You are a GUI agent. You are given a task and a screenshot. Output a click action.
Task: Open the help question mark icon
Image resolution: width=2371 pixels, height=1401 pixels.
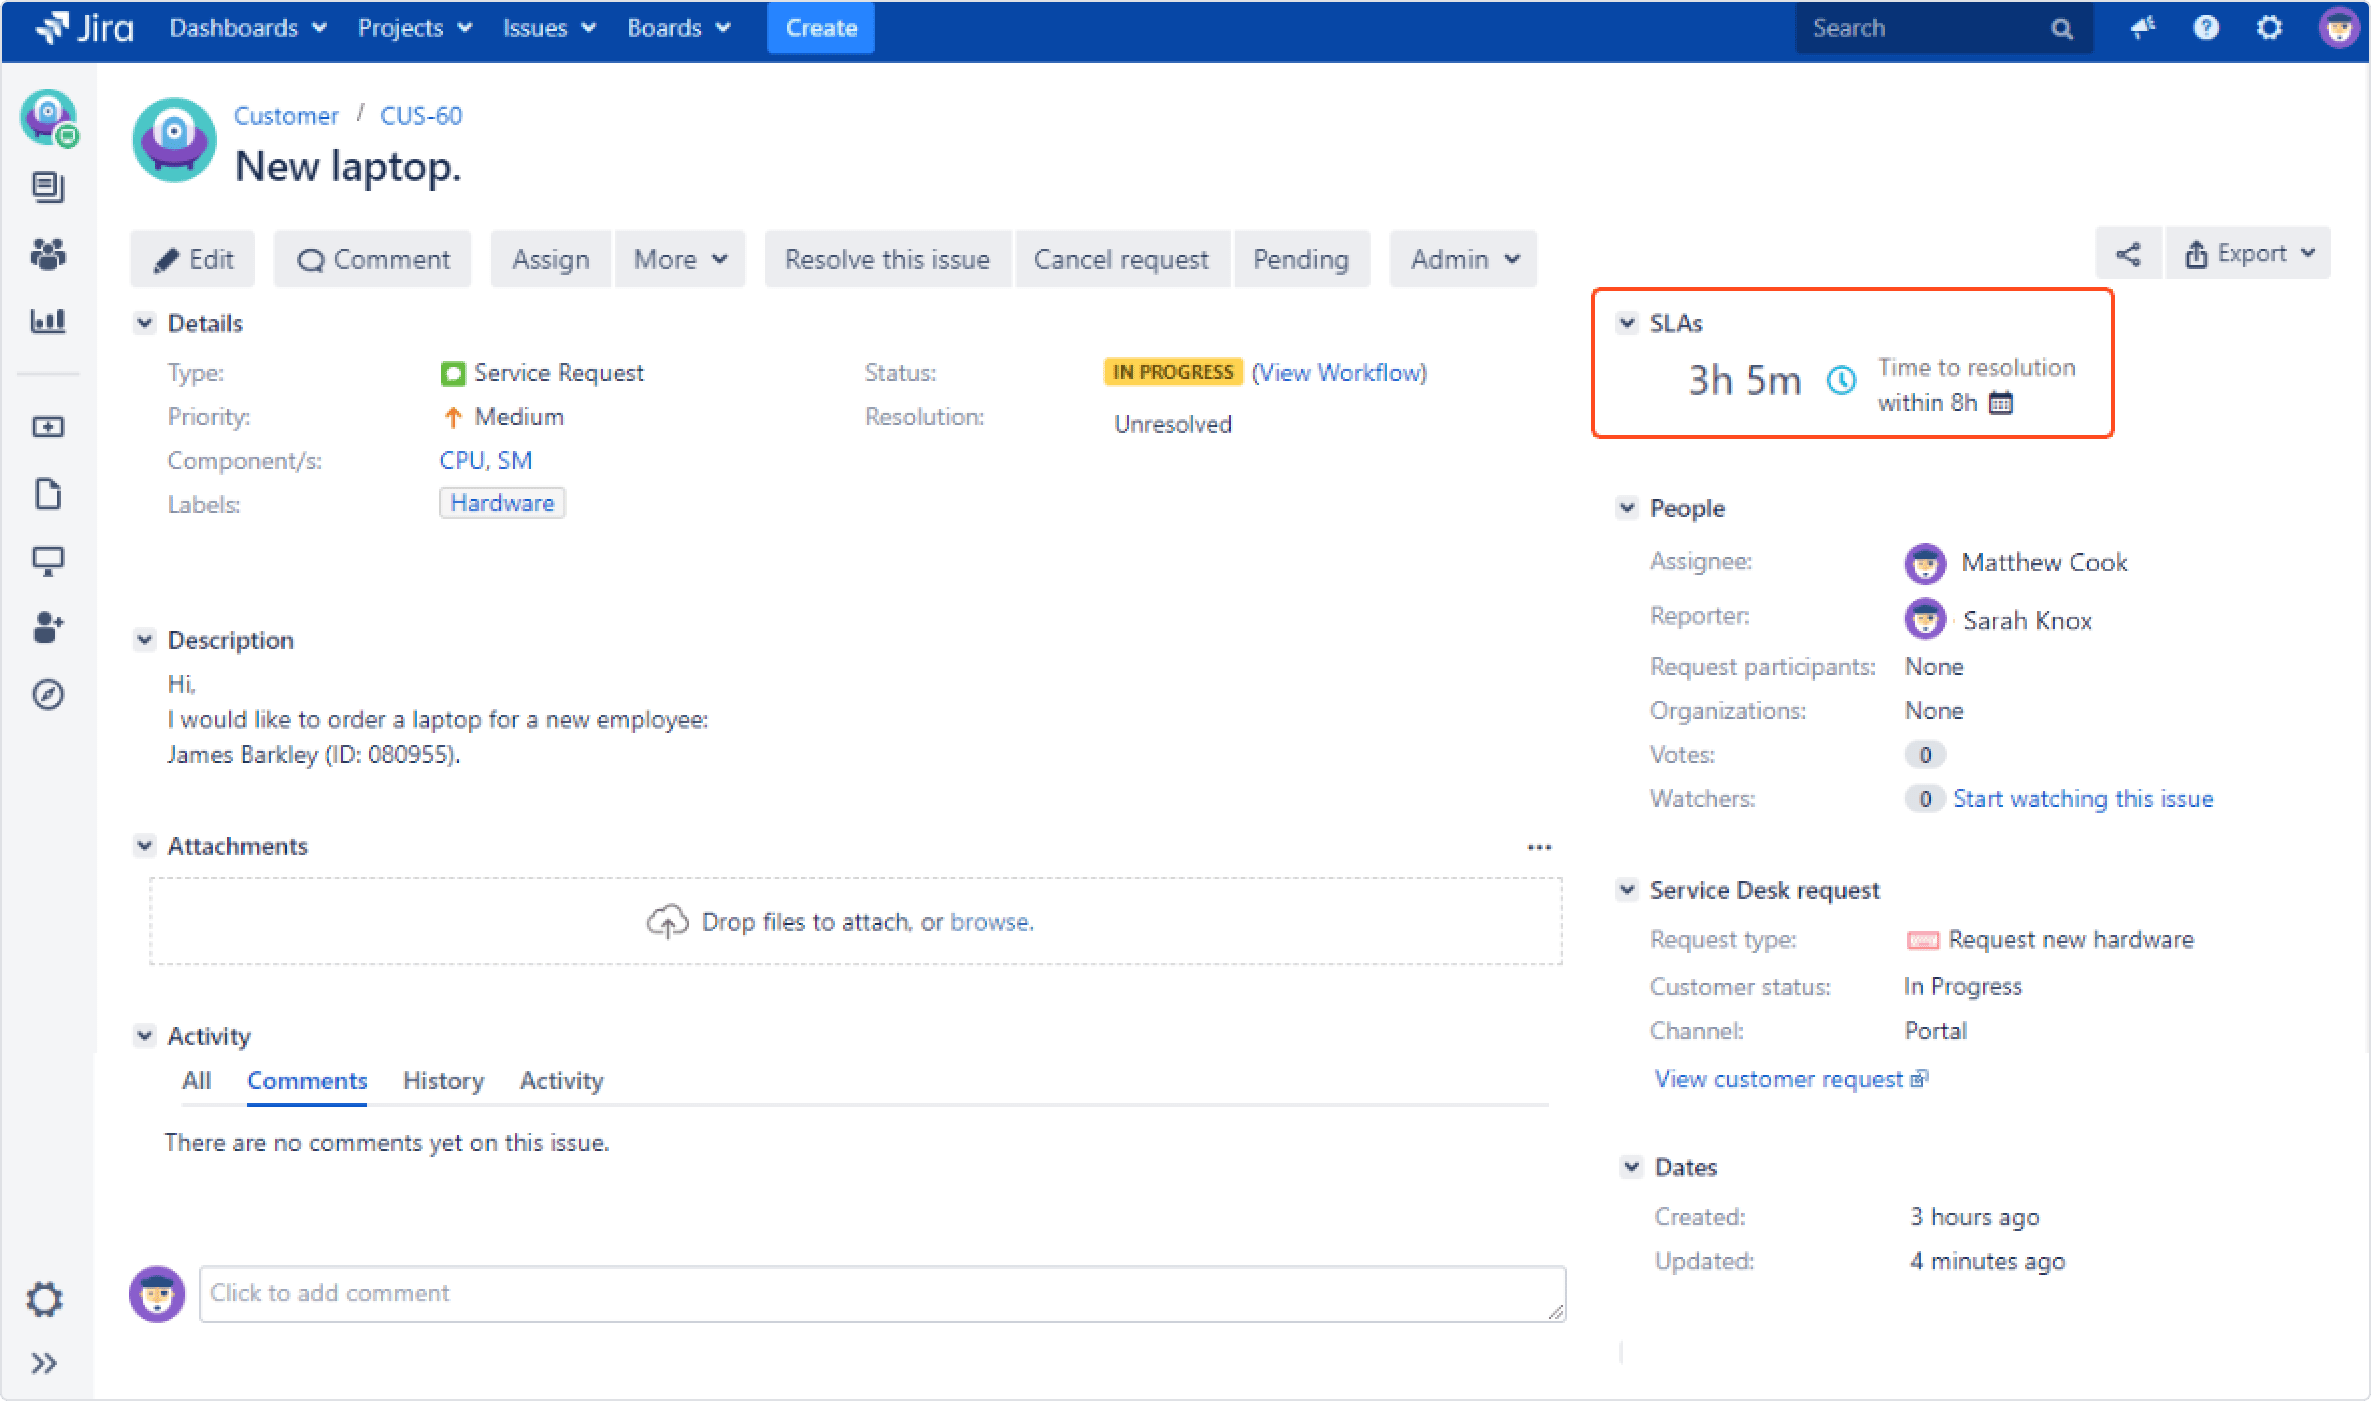tap(2206, 28)
